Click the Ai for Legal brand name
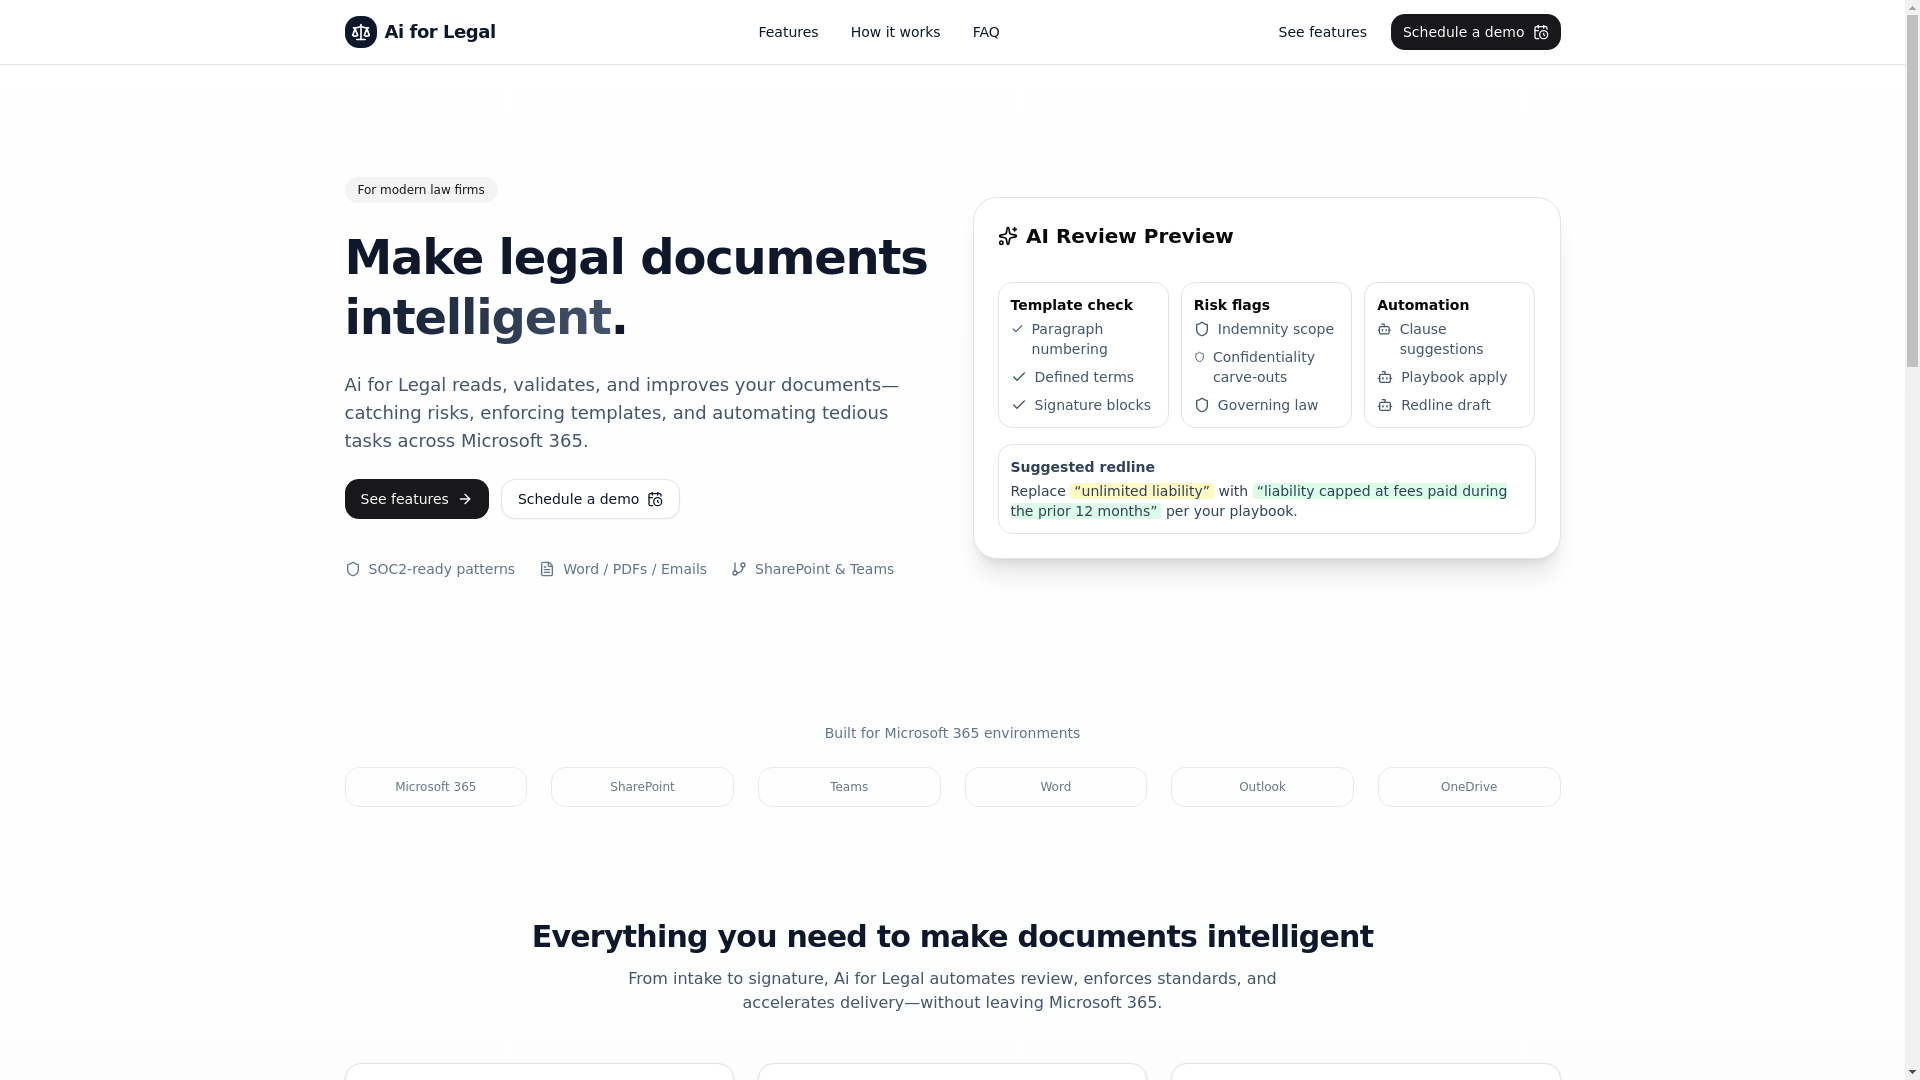This screenshot has height=1080, width=1920. tap(440, 32)
